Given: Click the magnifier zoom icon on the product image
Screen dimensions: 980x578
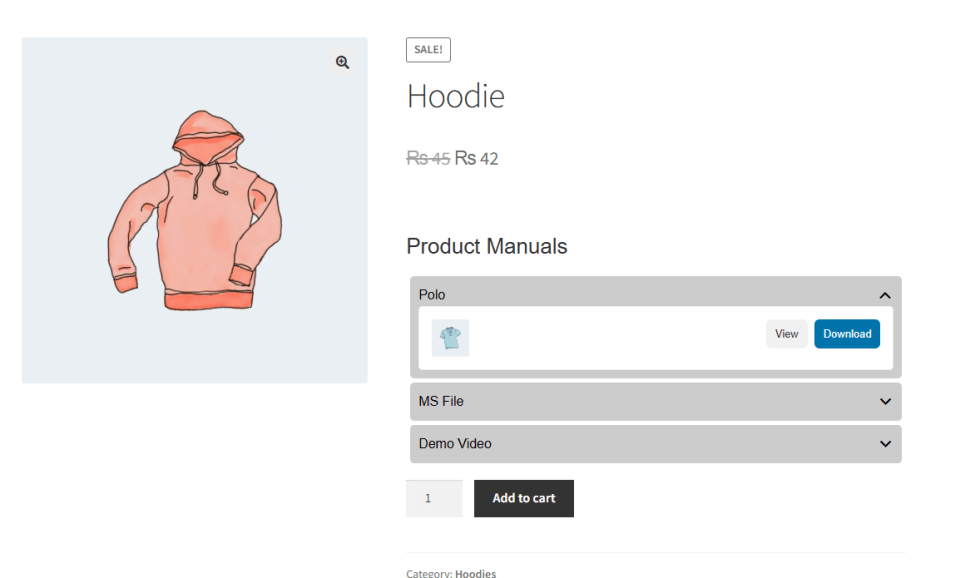Looking at the screenshot, I should 342,62.
